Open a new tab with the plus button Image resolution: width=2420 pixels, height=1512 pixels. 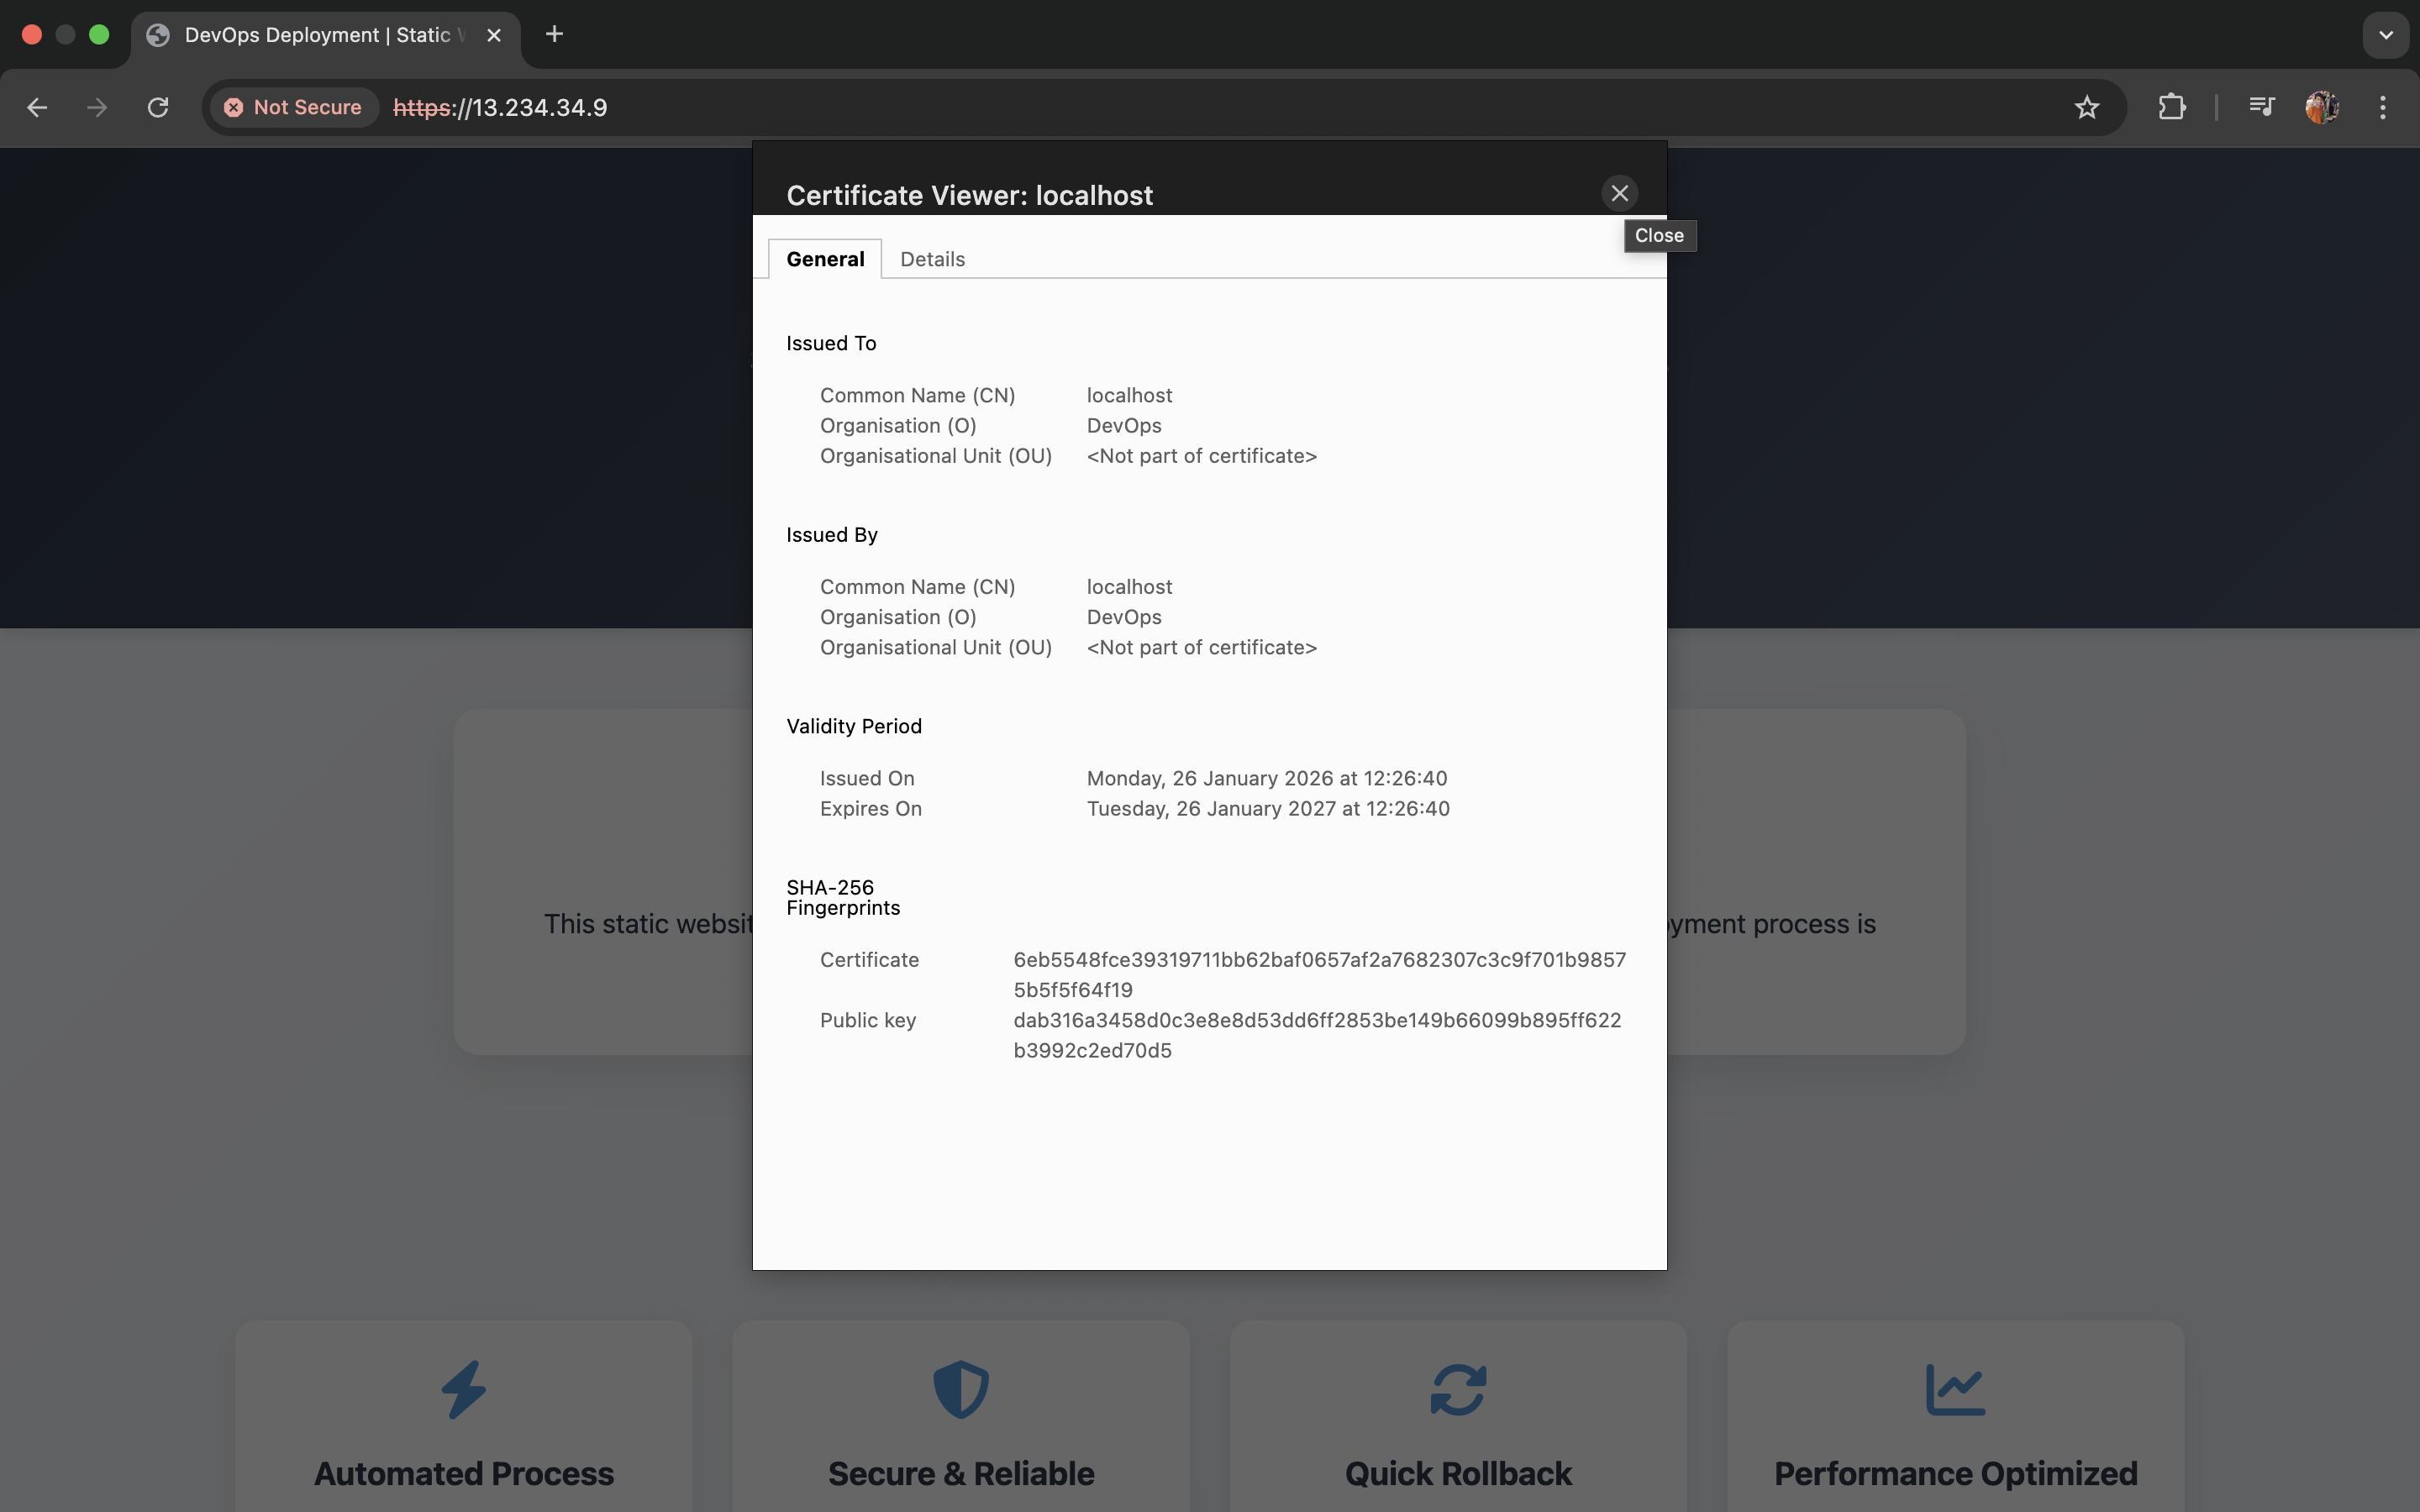coord(555,34)
